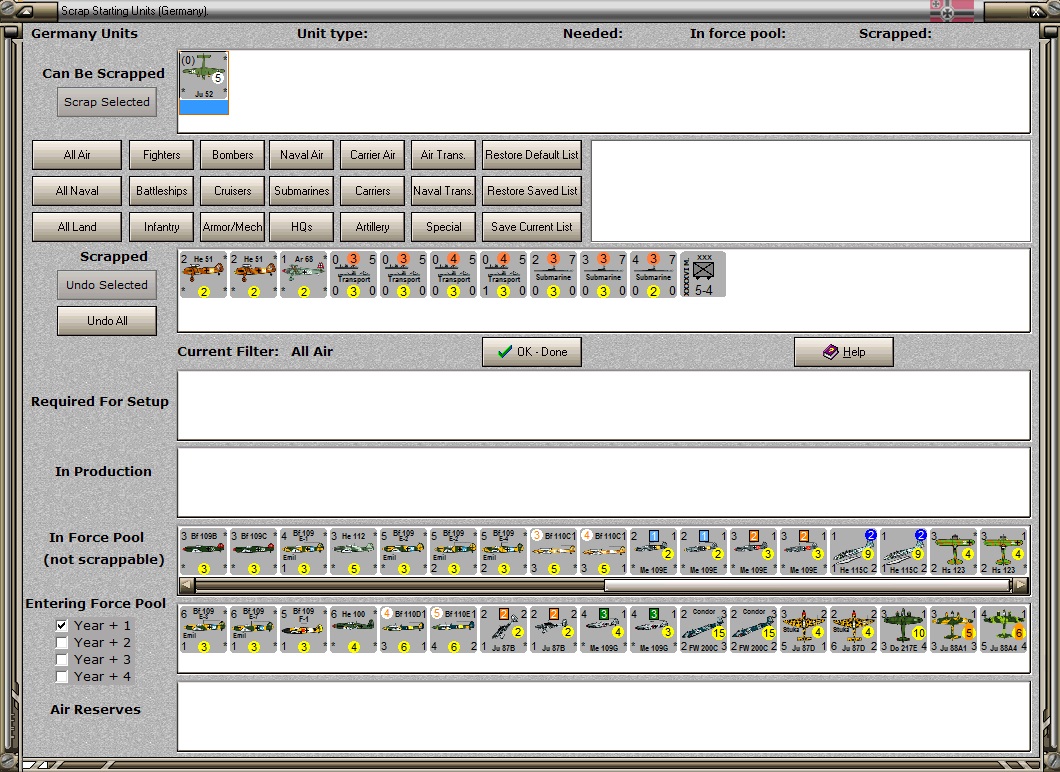Select the Ju 88A4 bomber counter
Screen dimensions: 1060x772
1003,629
